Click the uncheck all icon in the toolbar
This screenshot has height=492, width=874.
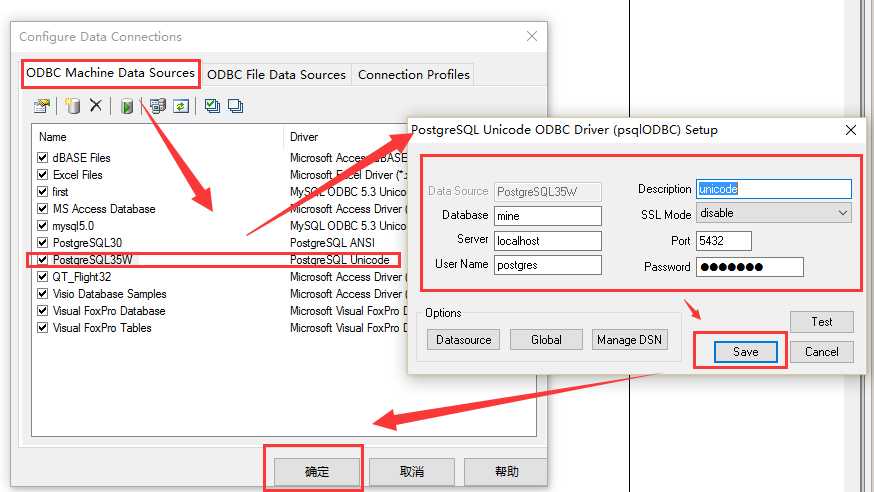point(235,106)
